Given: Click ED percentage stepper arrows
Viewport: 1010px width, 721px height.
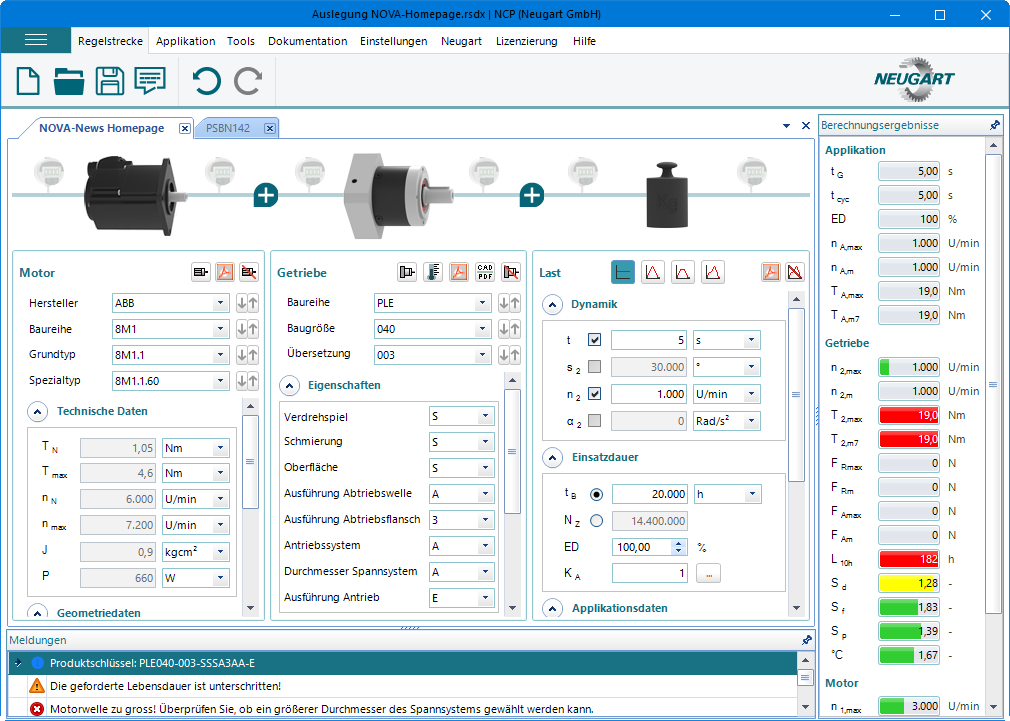Looking at the screenshot, I should [678, 547].
